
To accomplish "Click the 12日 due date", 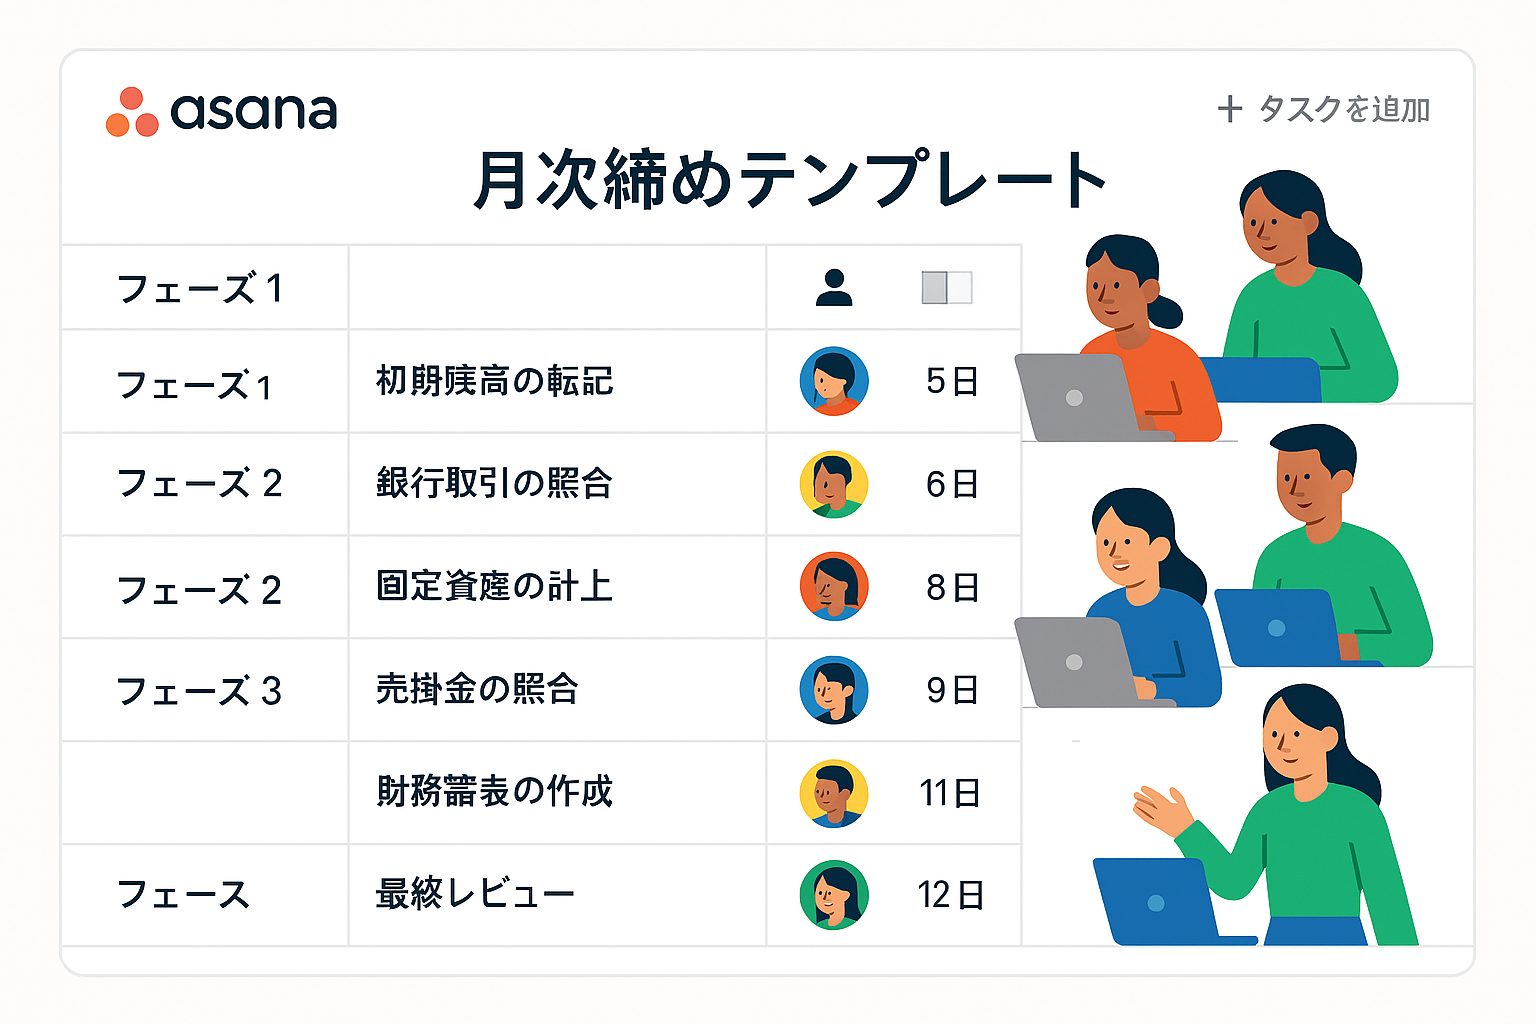I will coord(950,895).
